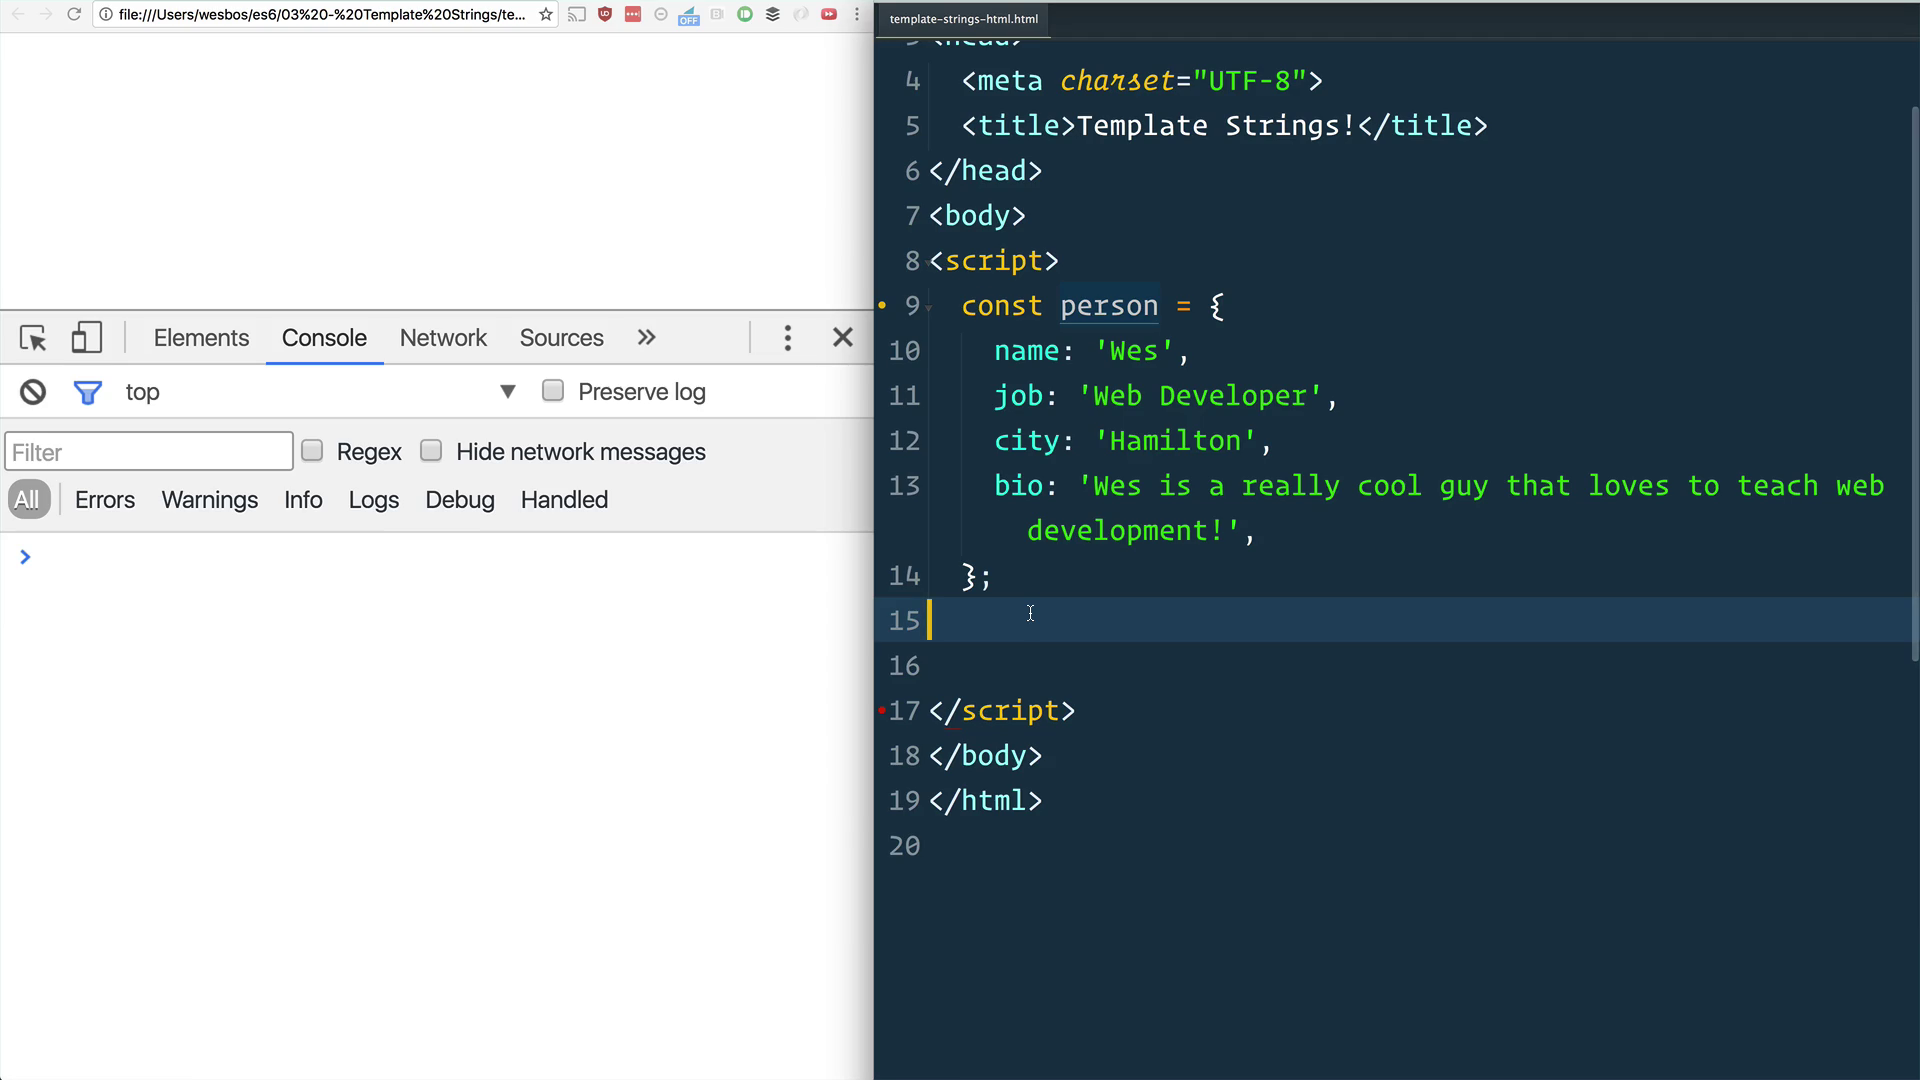Enable the Preserve log checkbox
Image resolution: width=1920 pixels, height=1080 pixels.
[x=553, y=391]
